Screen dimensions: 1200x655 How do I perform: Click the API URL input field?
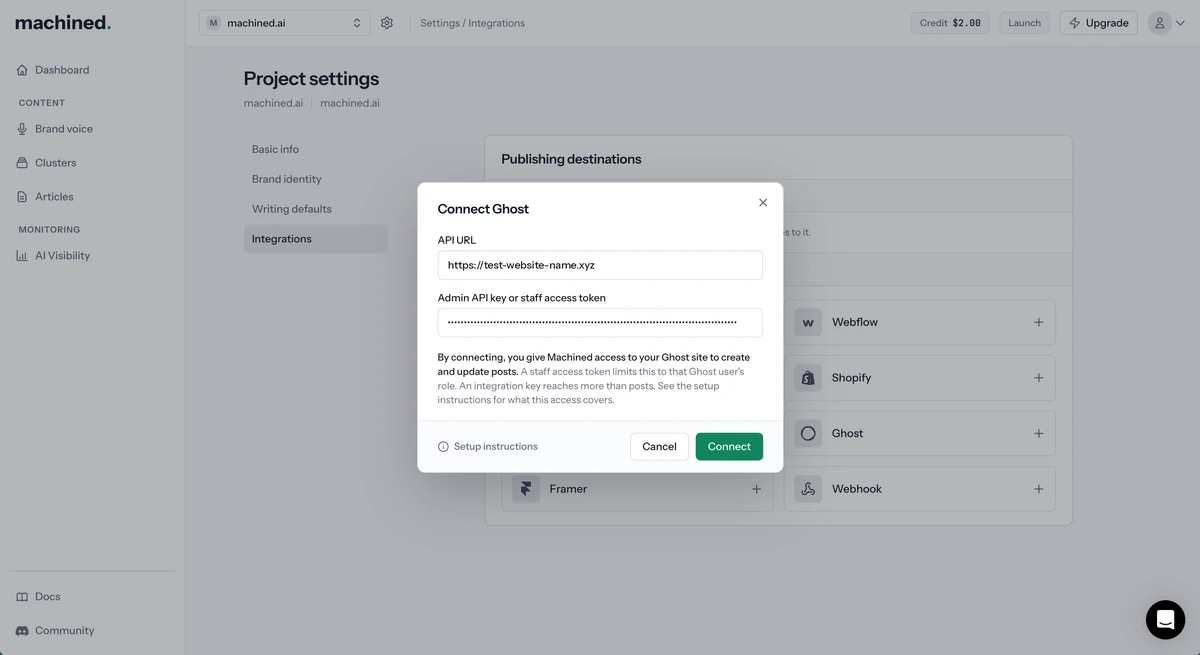point(600,265)
